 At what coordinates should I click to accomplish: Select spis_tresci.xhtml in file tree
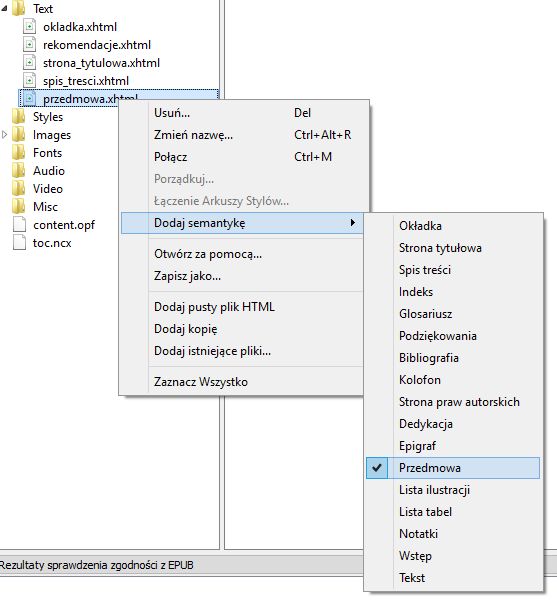tap(86, 81)
